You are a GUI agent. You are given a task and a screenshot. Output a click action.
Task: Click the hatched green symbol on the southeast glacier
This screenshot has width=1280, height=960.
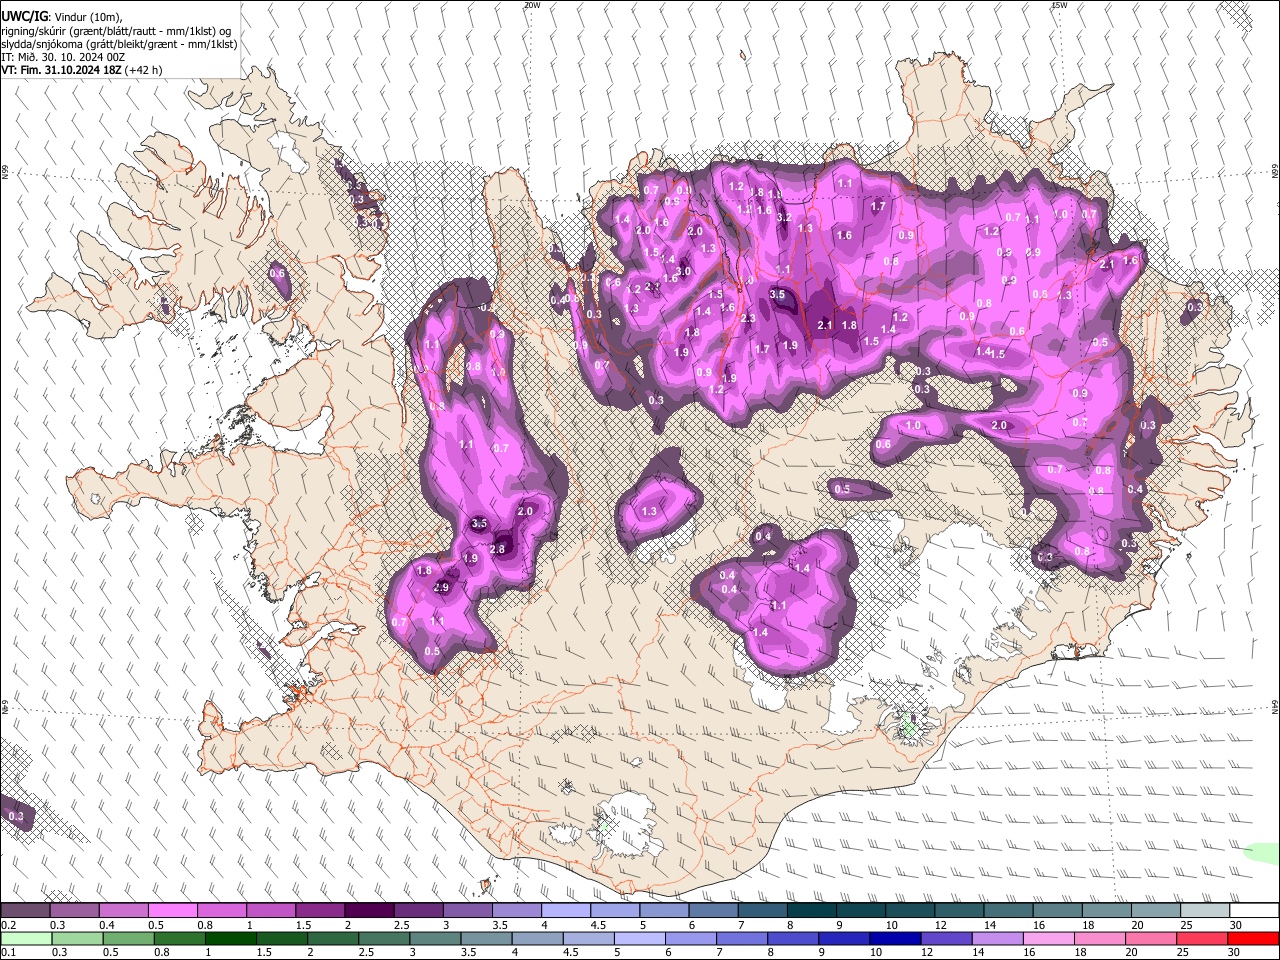pos(910,725)
